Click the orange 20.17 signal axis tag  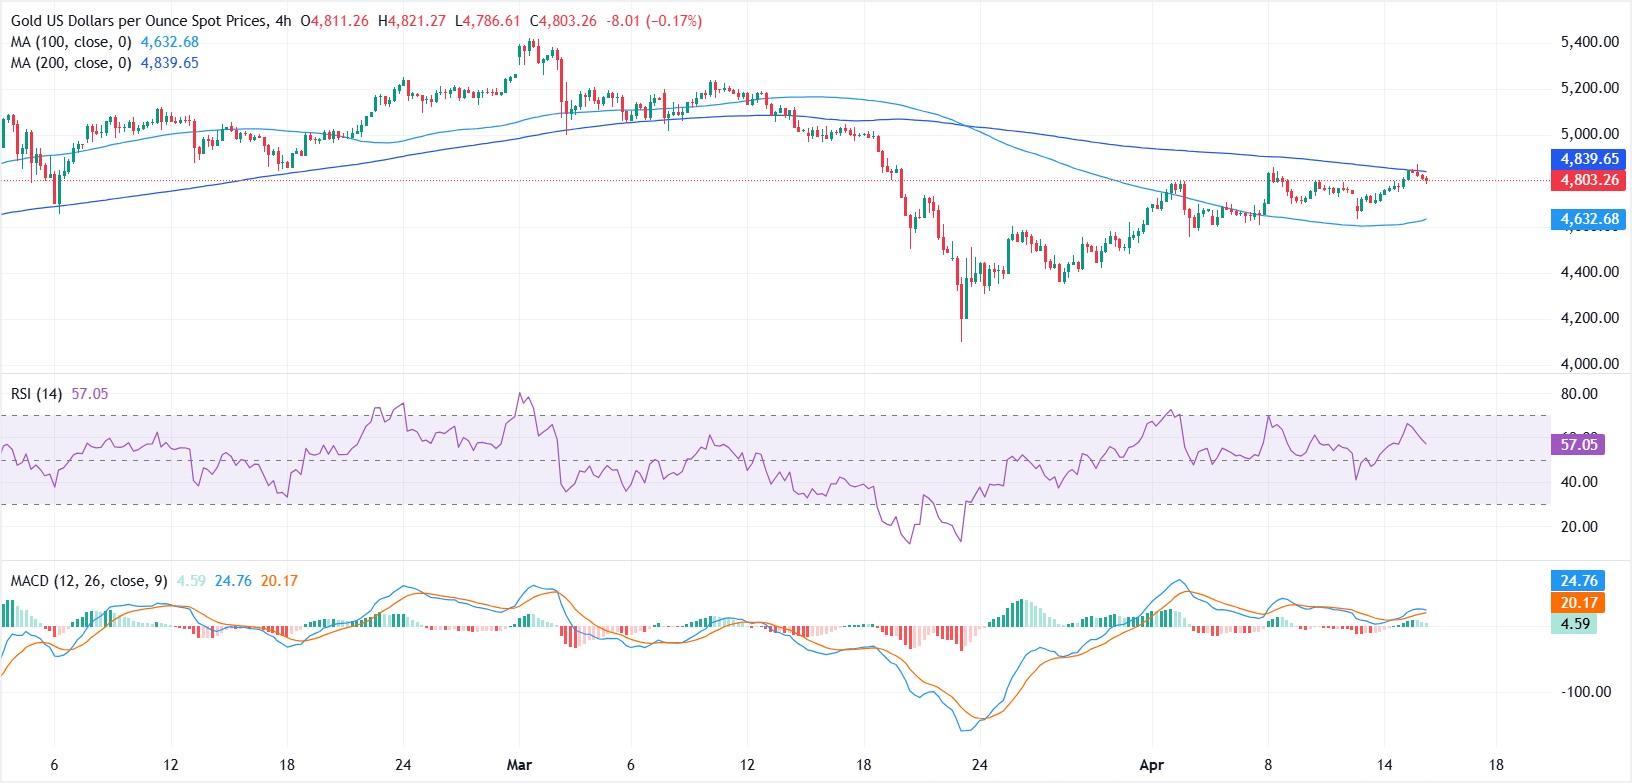[x=1578, y=603]
